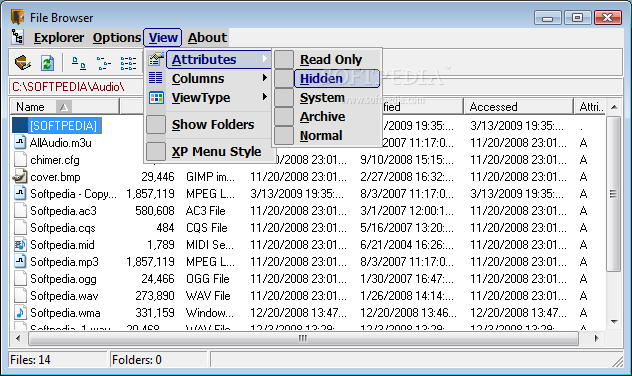632x376 pixels.
Task: Click the Softpedia.cqs file icon
Action: (x=20, y=228)
